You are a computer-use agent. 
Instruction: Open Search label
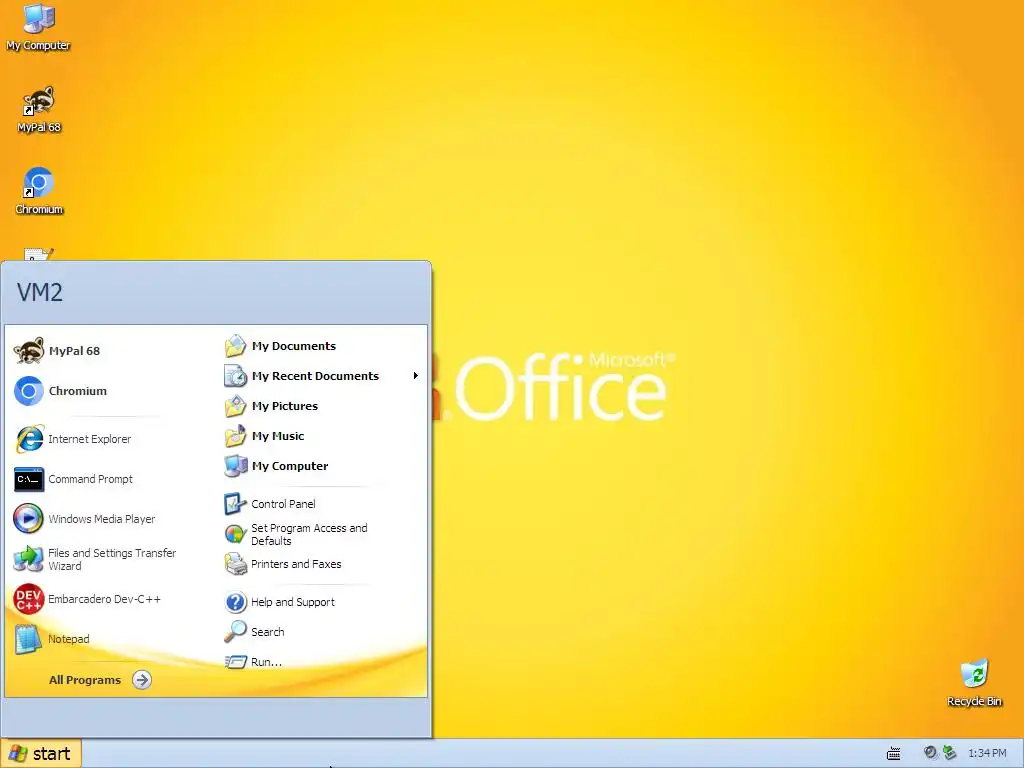pos(268,632)
